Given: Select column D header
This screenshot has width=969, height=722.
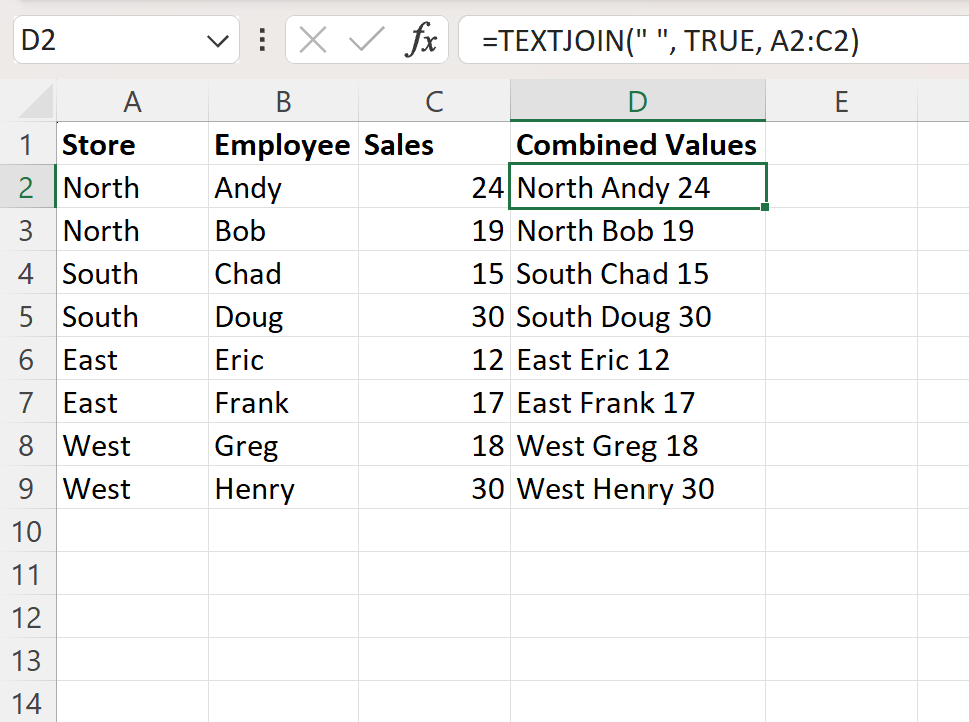Looking at the screenshot, I should tap(638, 101).
